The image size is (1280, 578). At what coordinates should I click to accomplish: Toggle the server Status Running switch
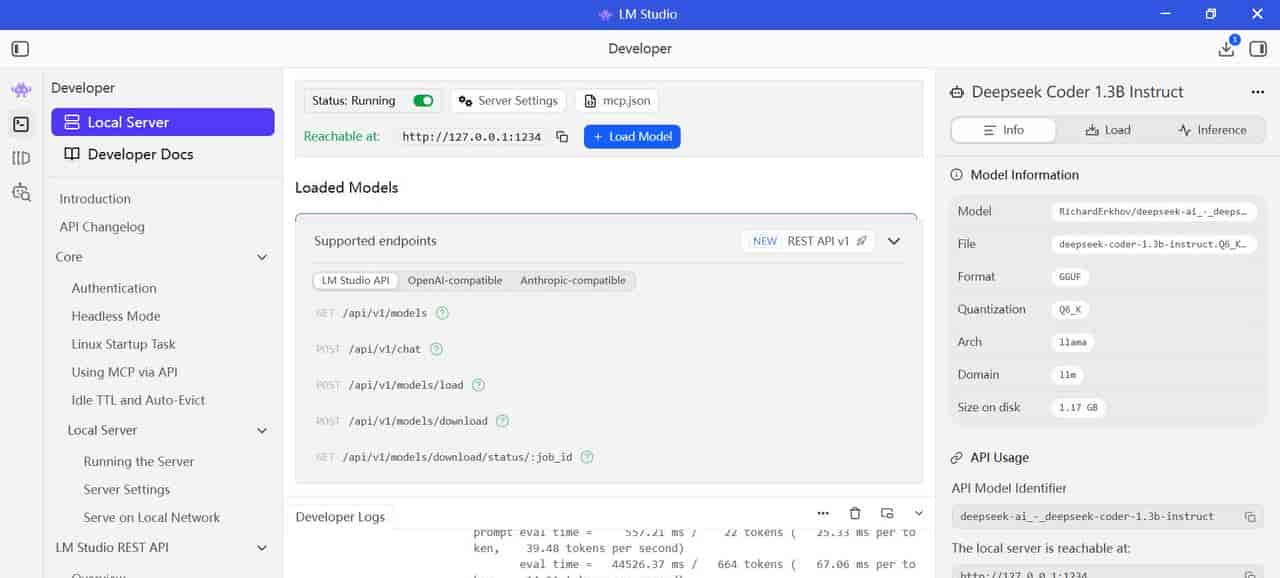point(423,101)
